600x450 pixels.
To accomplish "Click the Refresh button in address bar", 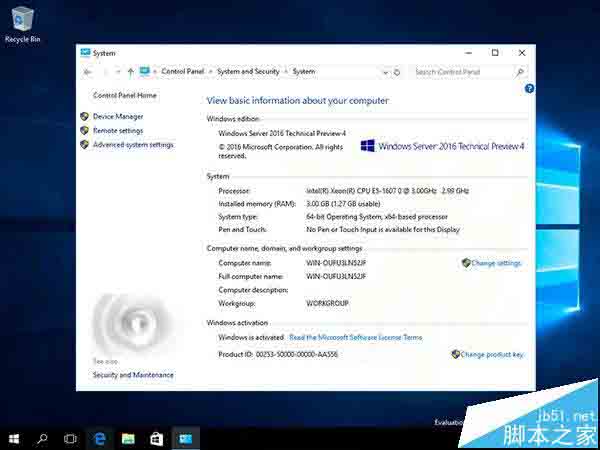I will point(397,72).
